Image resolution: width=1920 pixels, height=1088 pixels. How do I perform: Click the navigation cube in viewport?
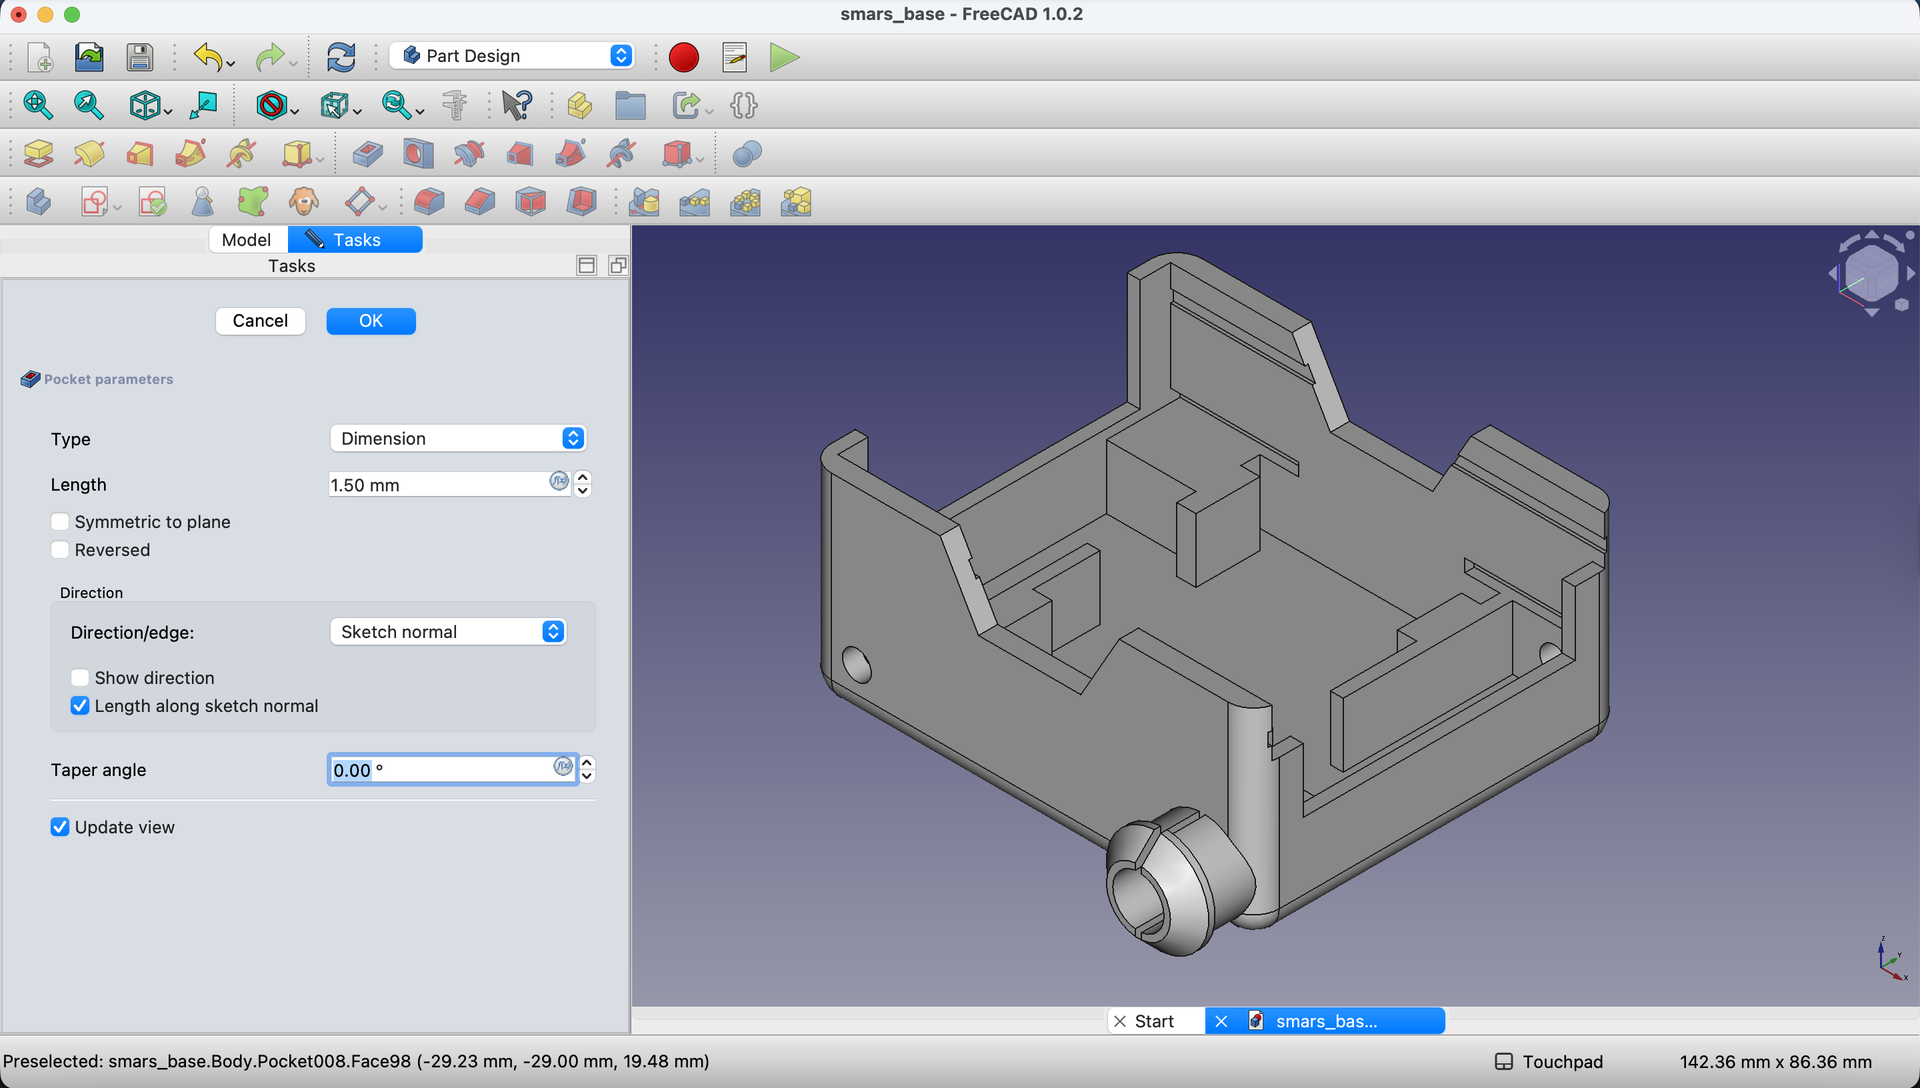(x=1870, y=273)
